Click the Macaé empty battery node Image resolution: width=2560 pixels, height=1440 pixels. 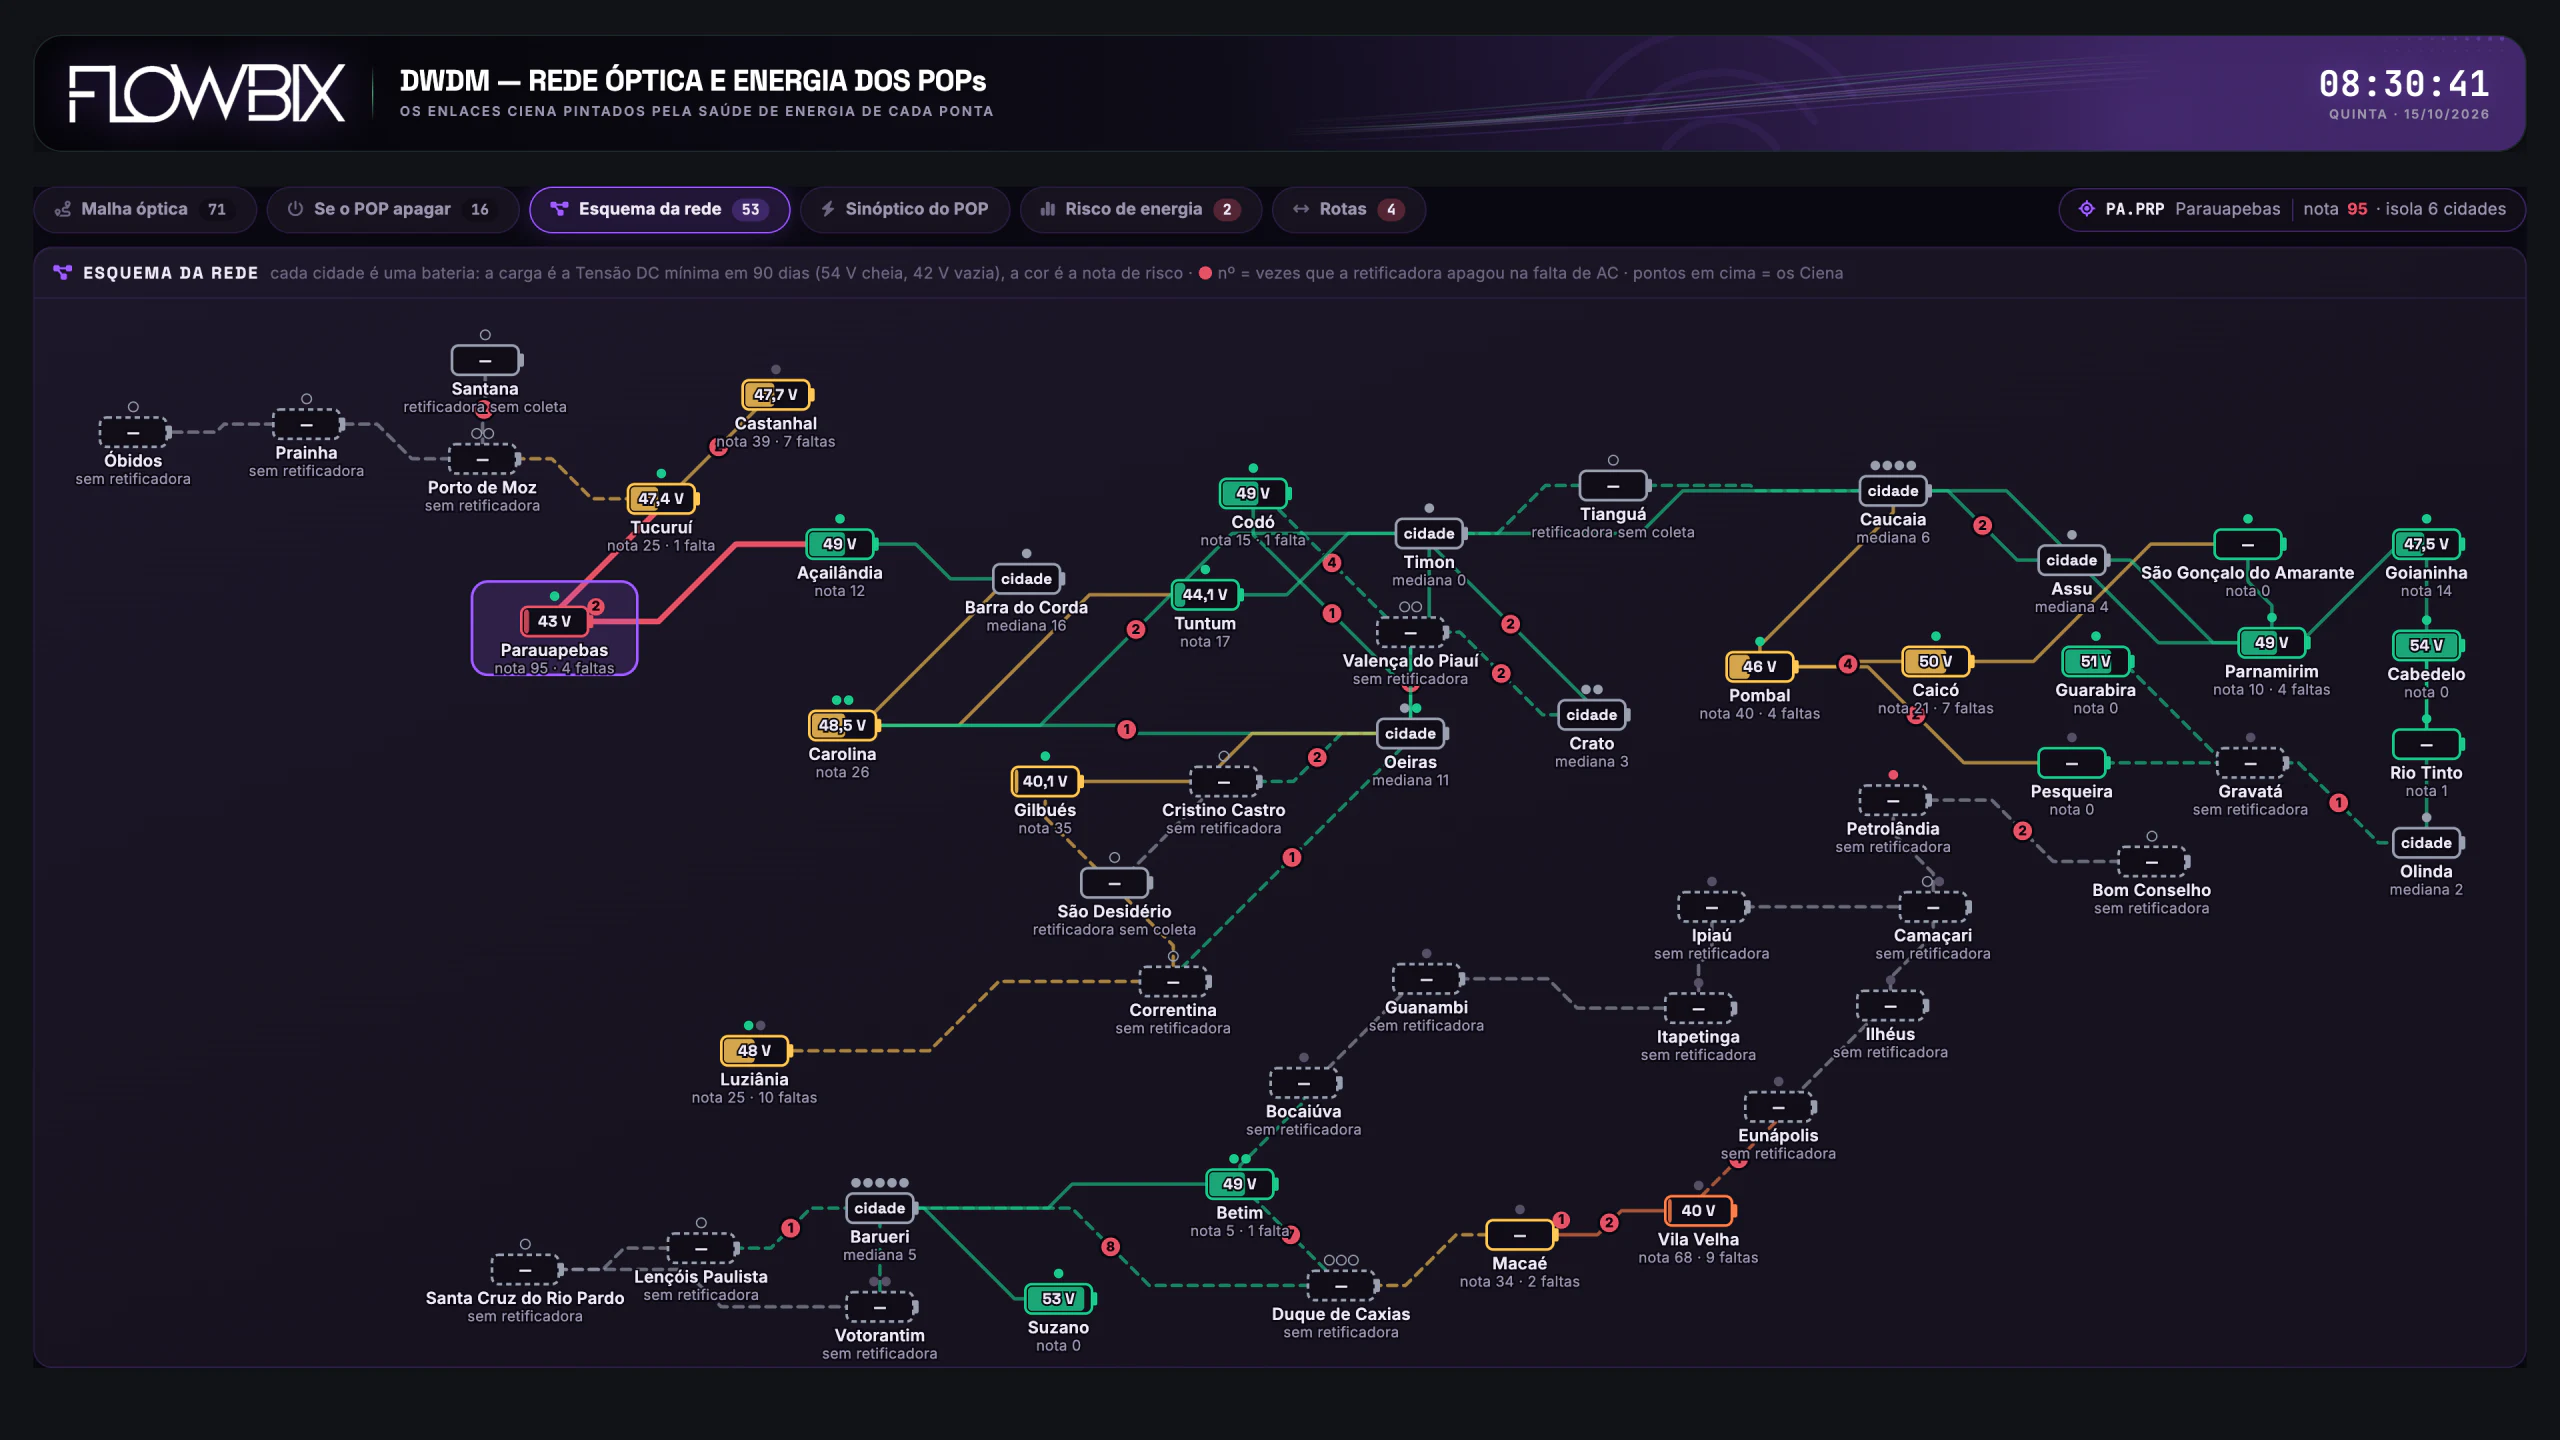(x=1520, y=1235)
